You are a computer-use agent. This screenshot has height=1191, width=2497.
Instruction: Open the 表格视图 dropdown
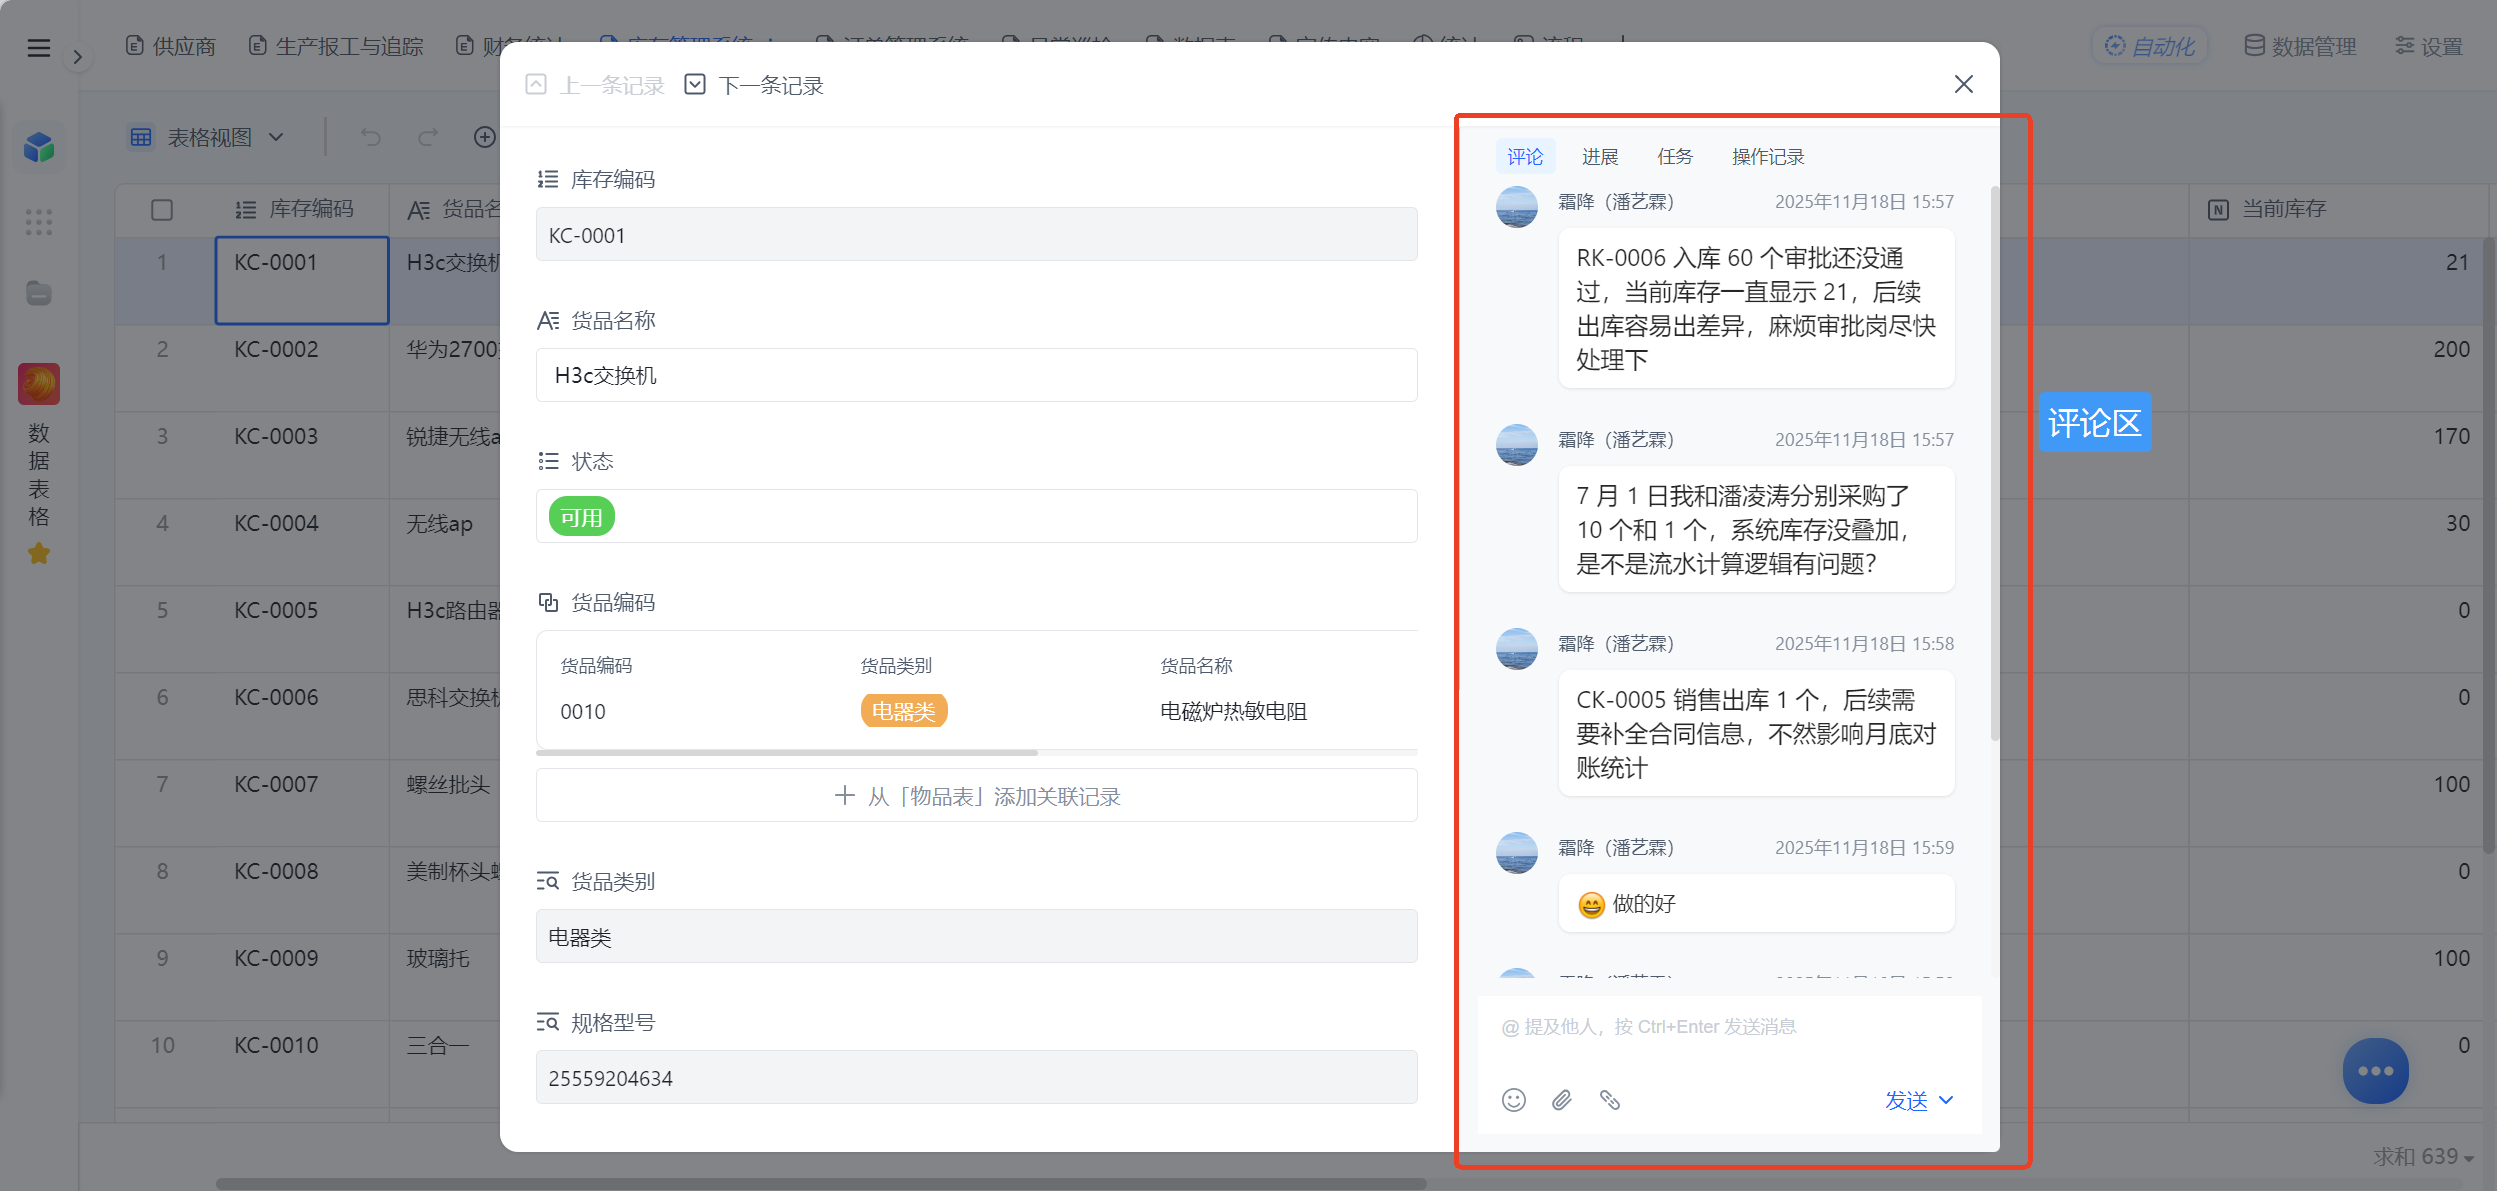[x=207, y=137]
